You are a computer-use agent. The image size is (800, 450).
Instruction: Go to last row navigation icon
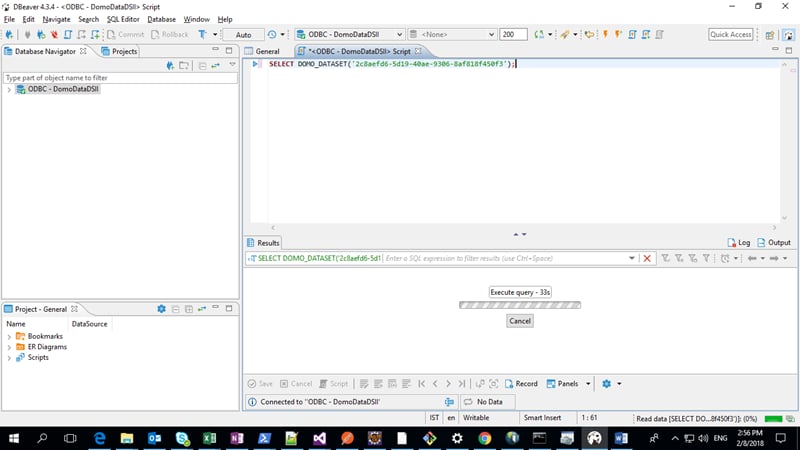point(462,384)
